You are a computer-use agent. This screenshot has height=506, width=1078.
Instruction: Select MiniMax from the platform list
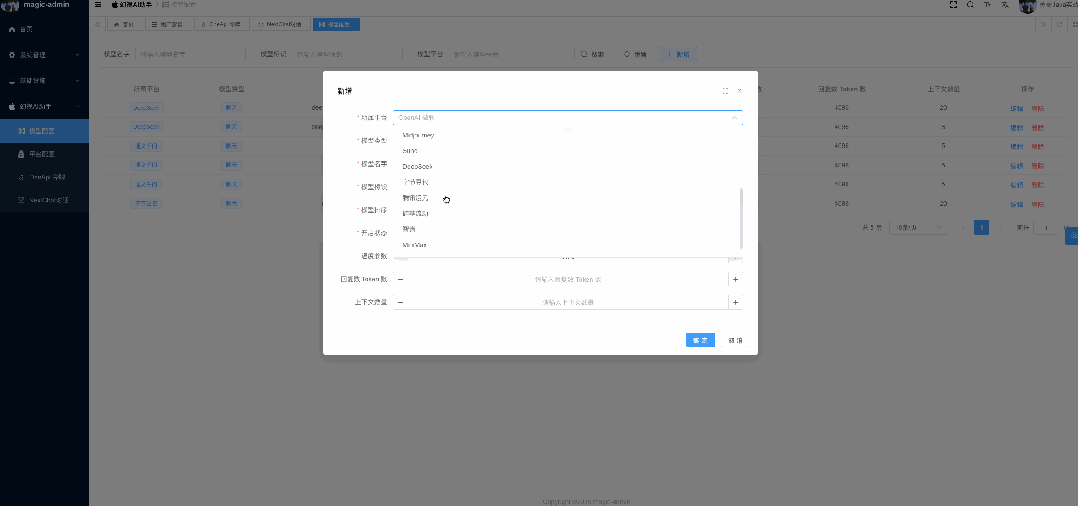point(415,245)
